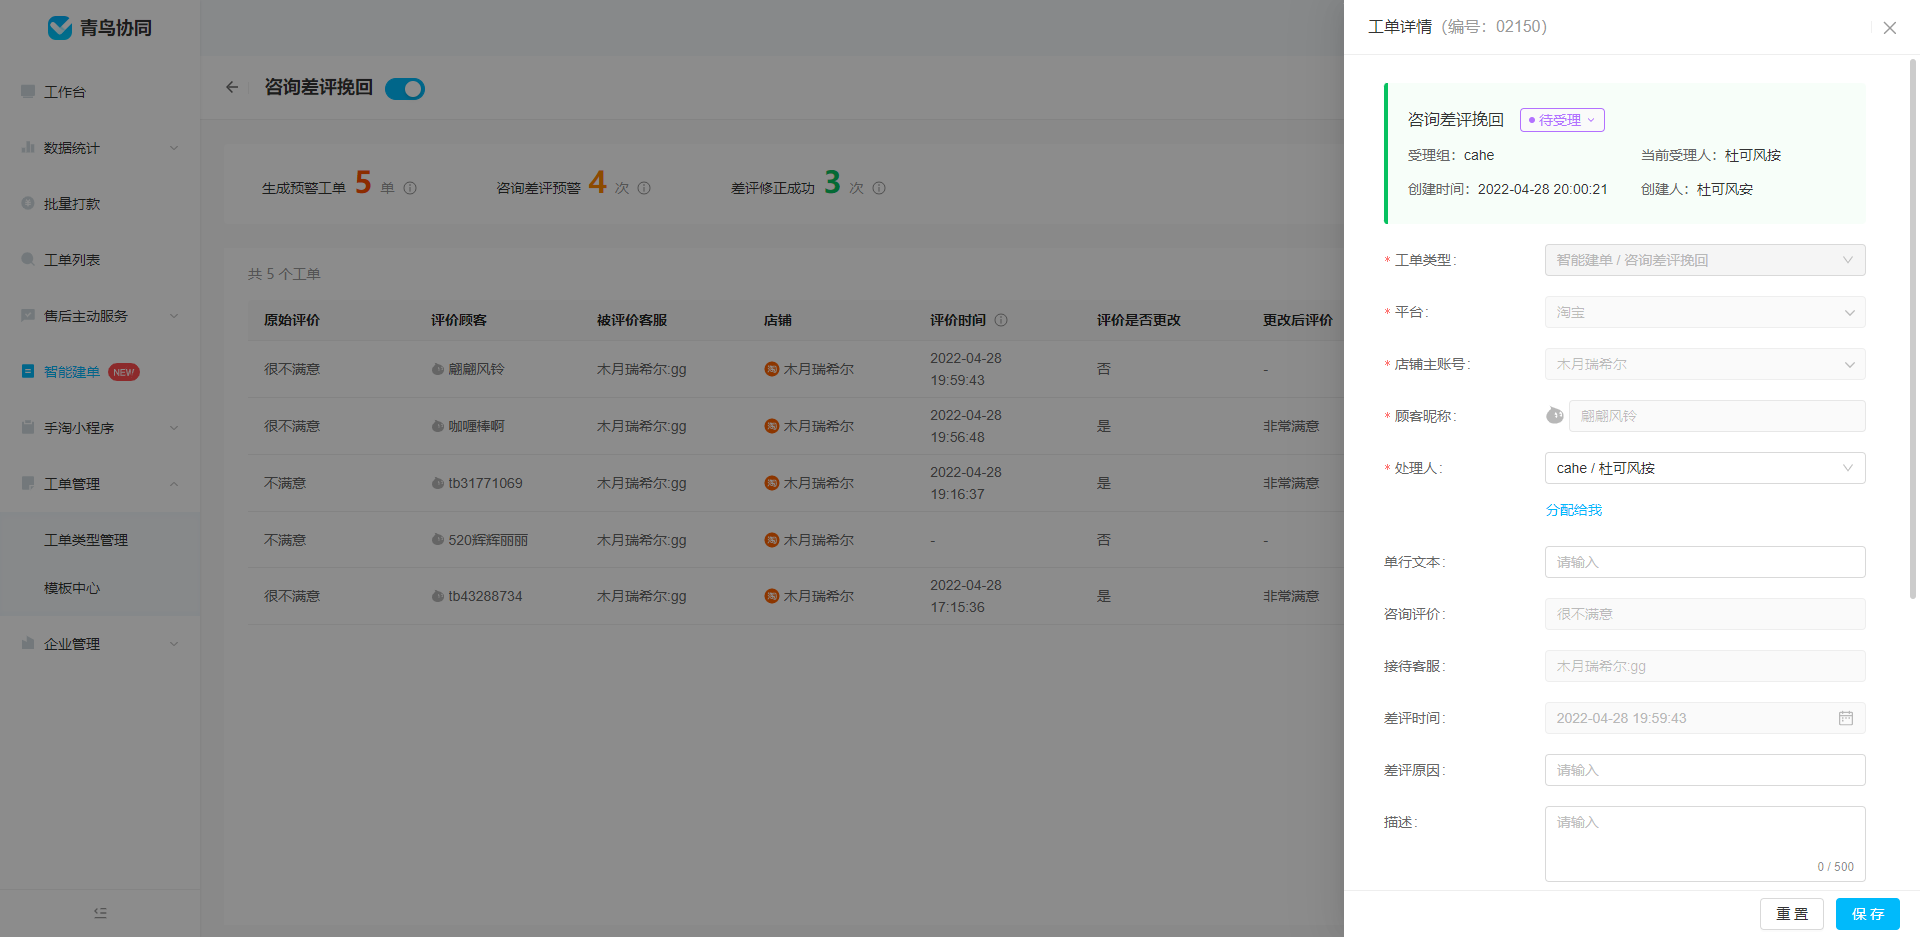Click the avatar icon beside 顾客昵称 field
This screenshot has width=1920, height=937.
pyautogui.click(x=1554, y=415)
